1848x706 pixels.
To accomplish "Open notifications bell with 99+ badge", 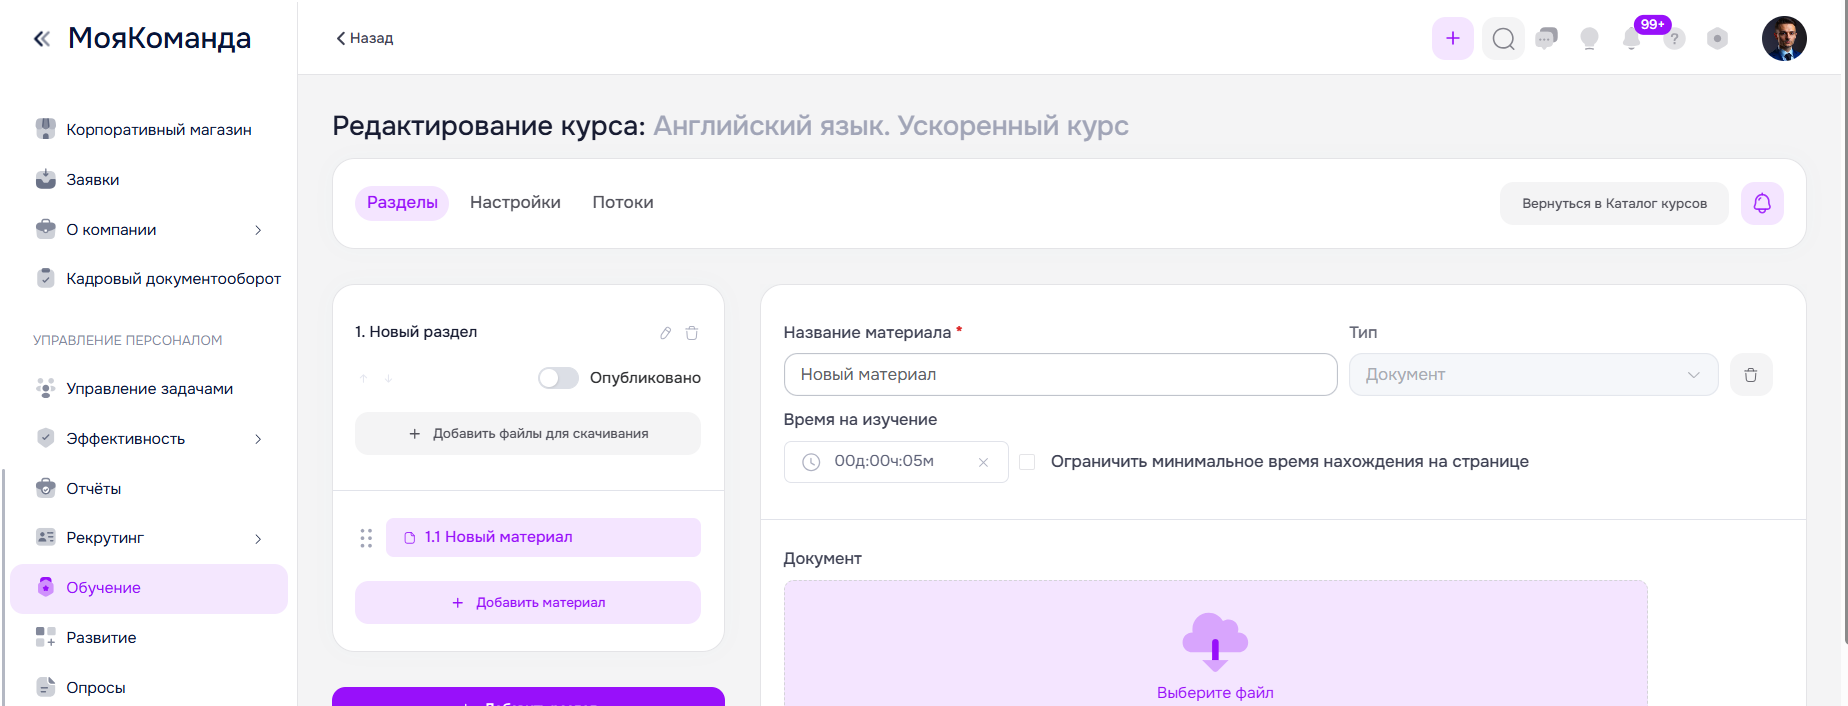I will (x=1632, y=39).
